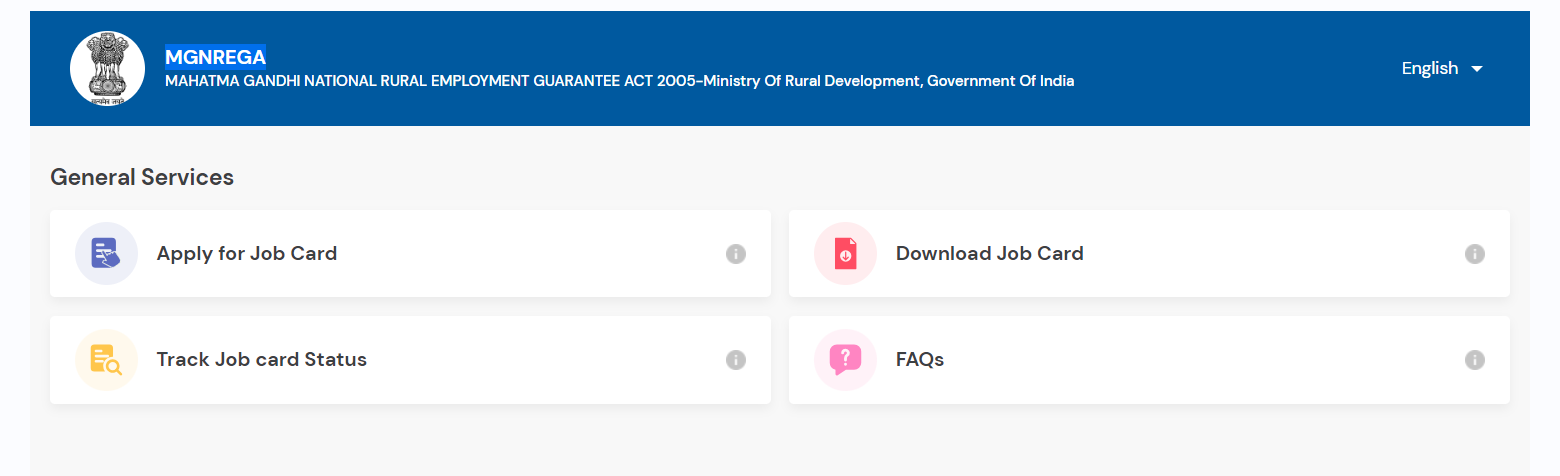
Task: Open the English language dropdown
Action: (x=1430, y=68)
